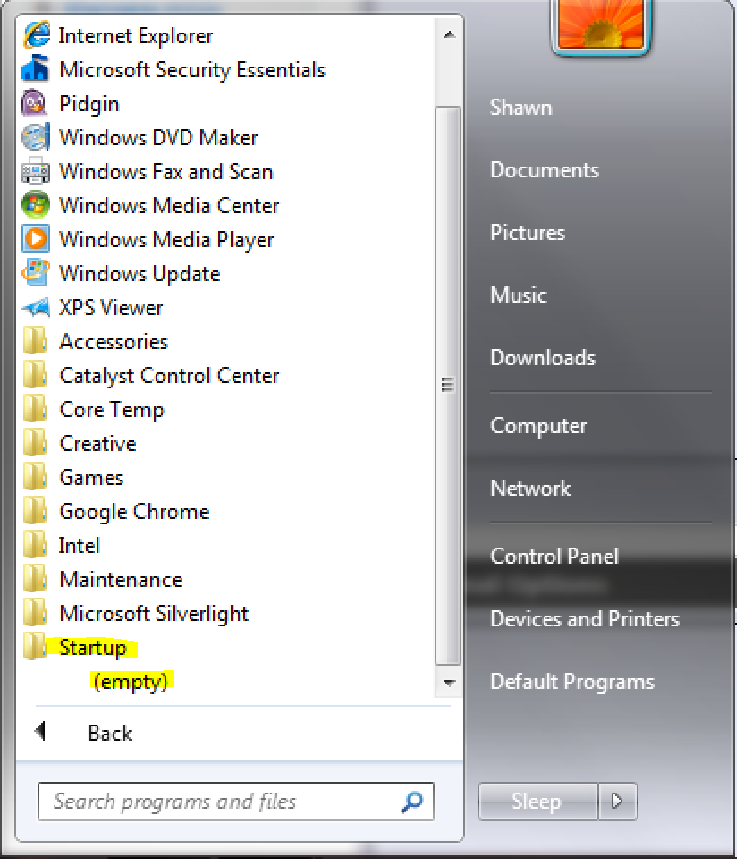Launch Microsoft Security Essentials
737x859 pixels.
tap(192, 70)
